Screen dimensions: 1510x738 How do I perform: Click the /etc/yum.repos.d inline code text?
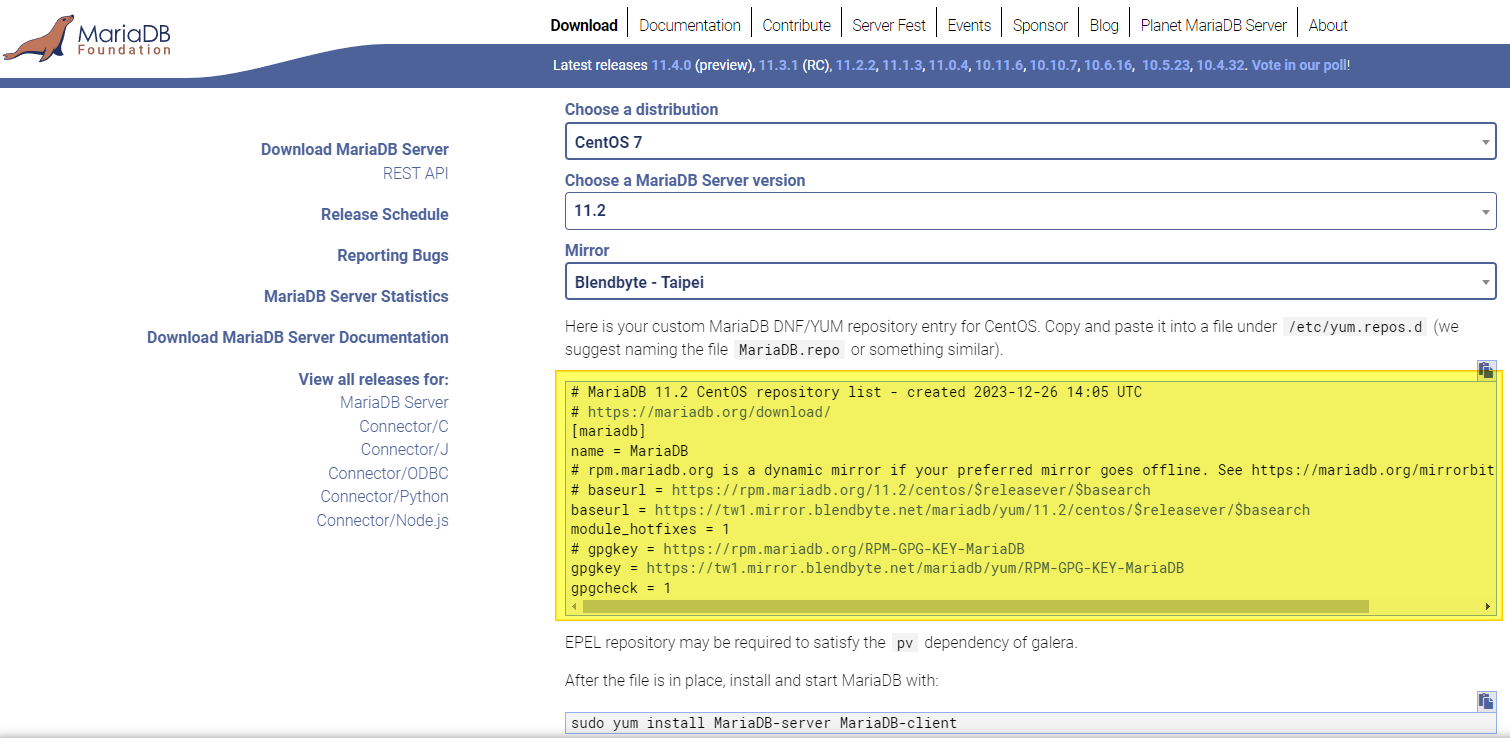(x=1357, y=327)
